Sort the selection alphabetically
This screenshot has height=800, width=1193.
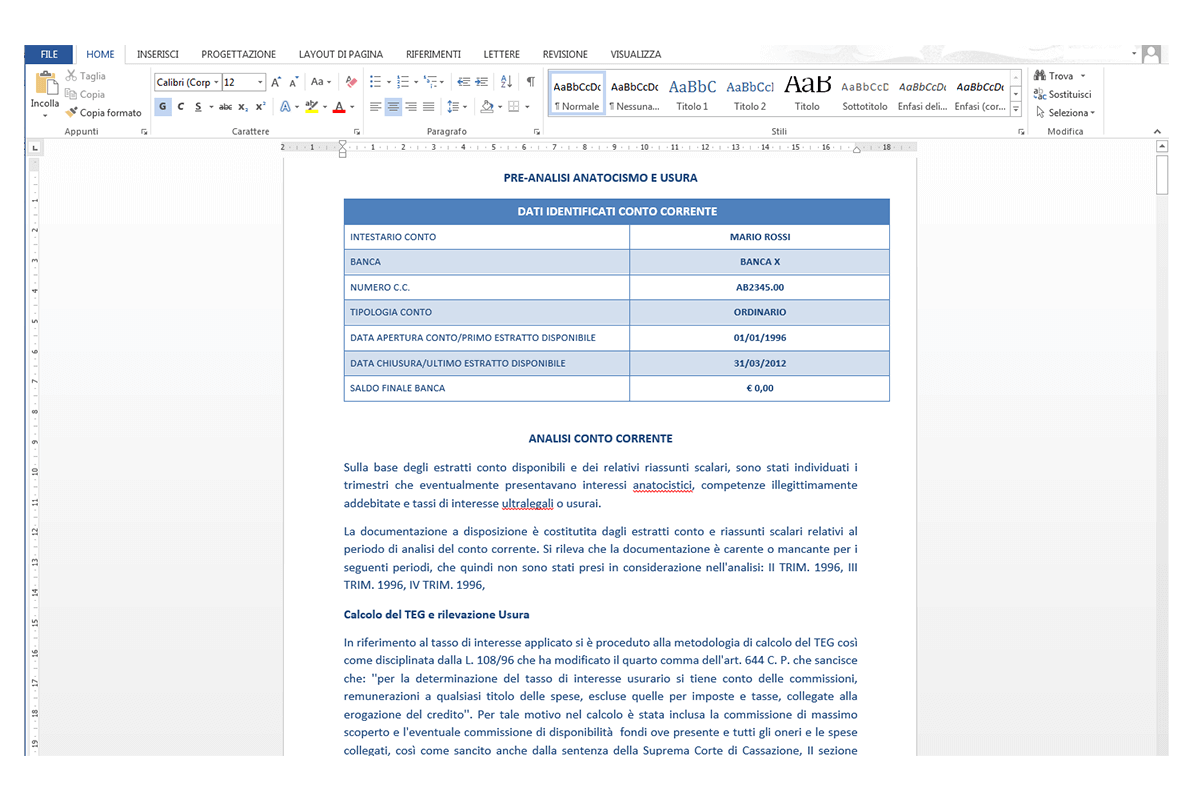[x=507, y=81]
